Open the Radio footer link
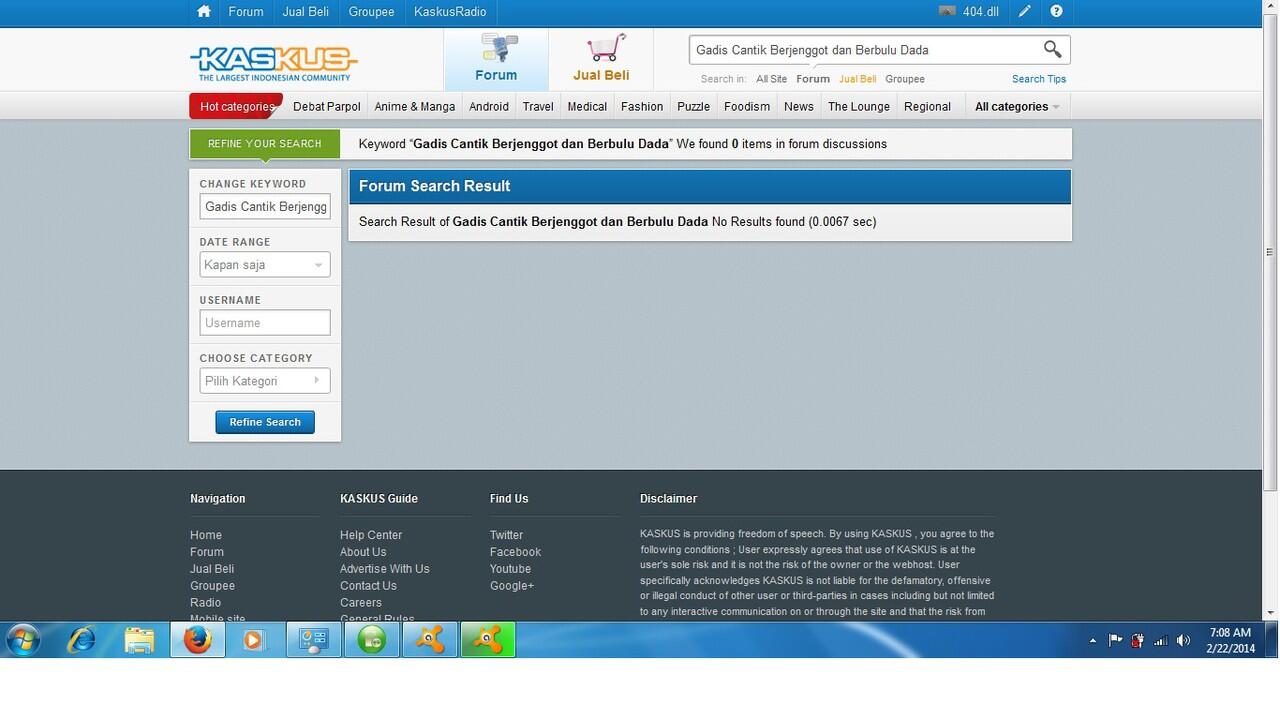 pyautogui.click(x=206, y=603)
